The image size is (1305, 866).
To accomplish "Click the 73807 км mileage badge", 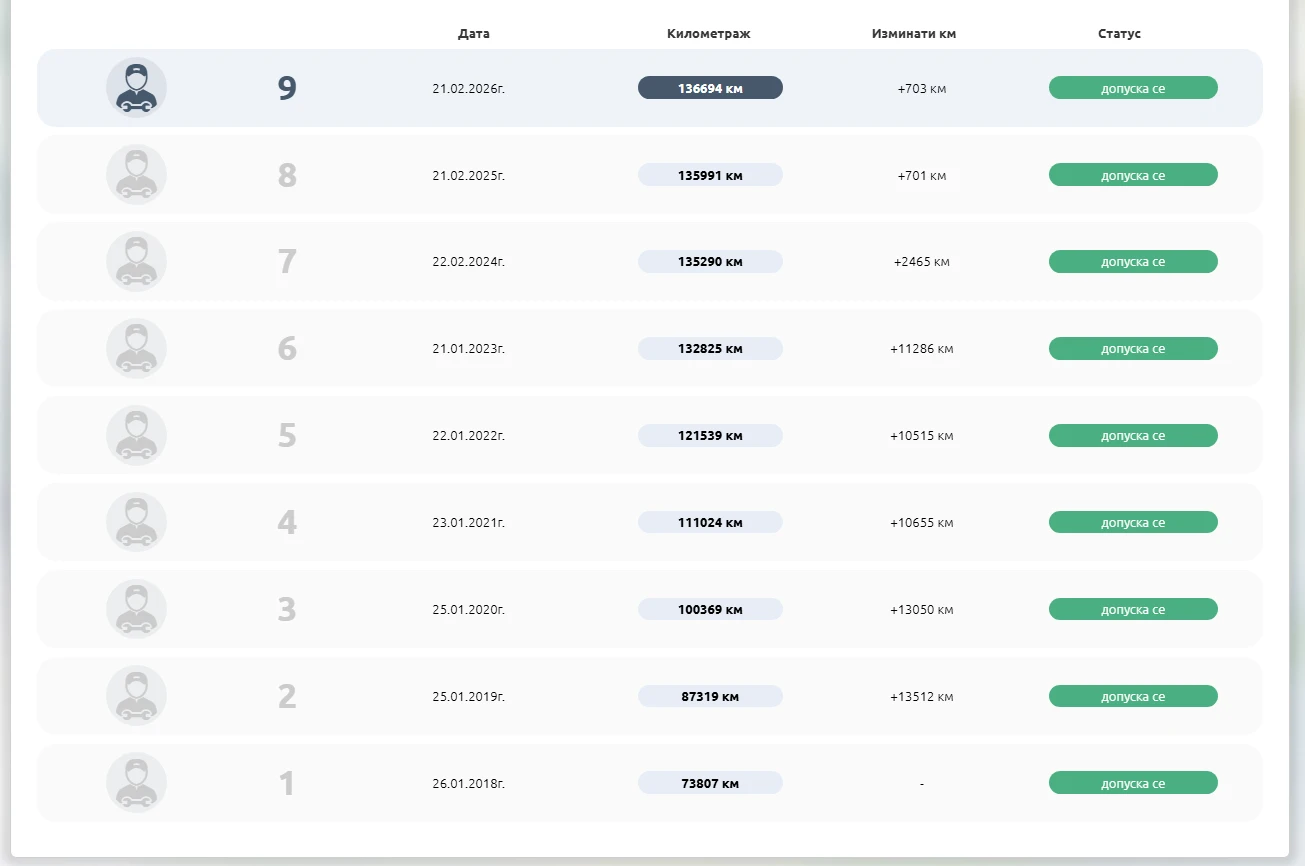I will pos(710,783).
